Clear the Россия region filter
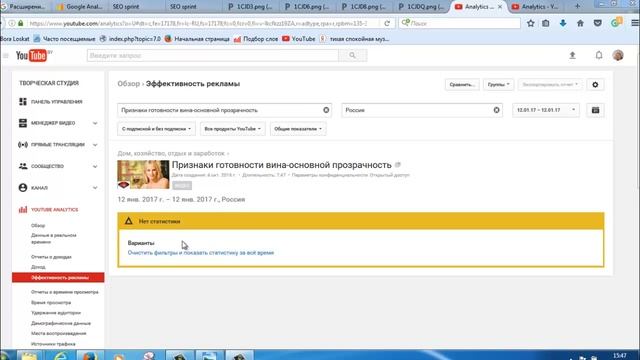 [496, 110]
